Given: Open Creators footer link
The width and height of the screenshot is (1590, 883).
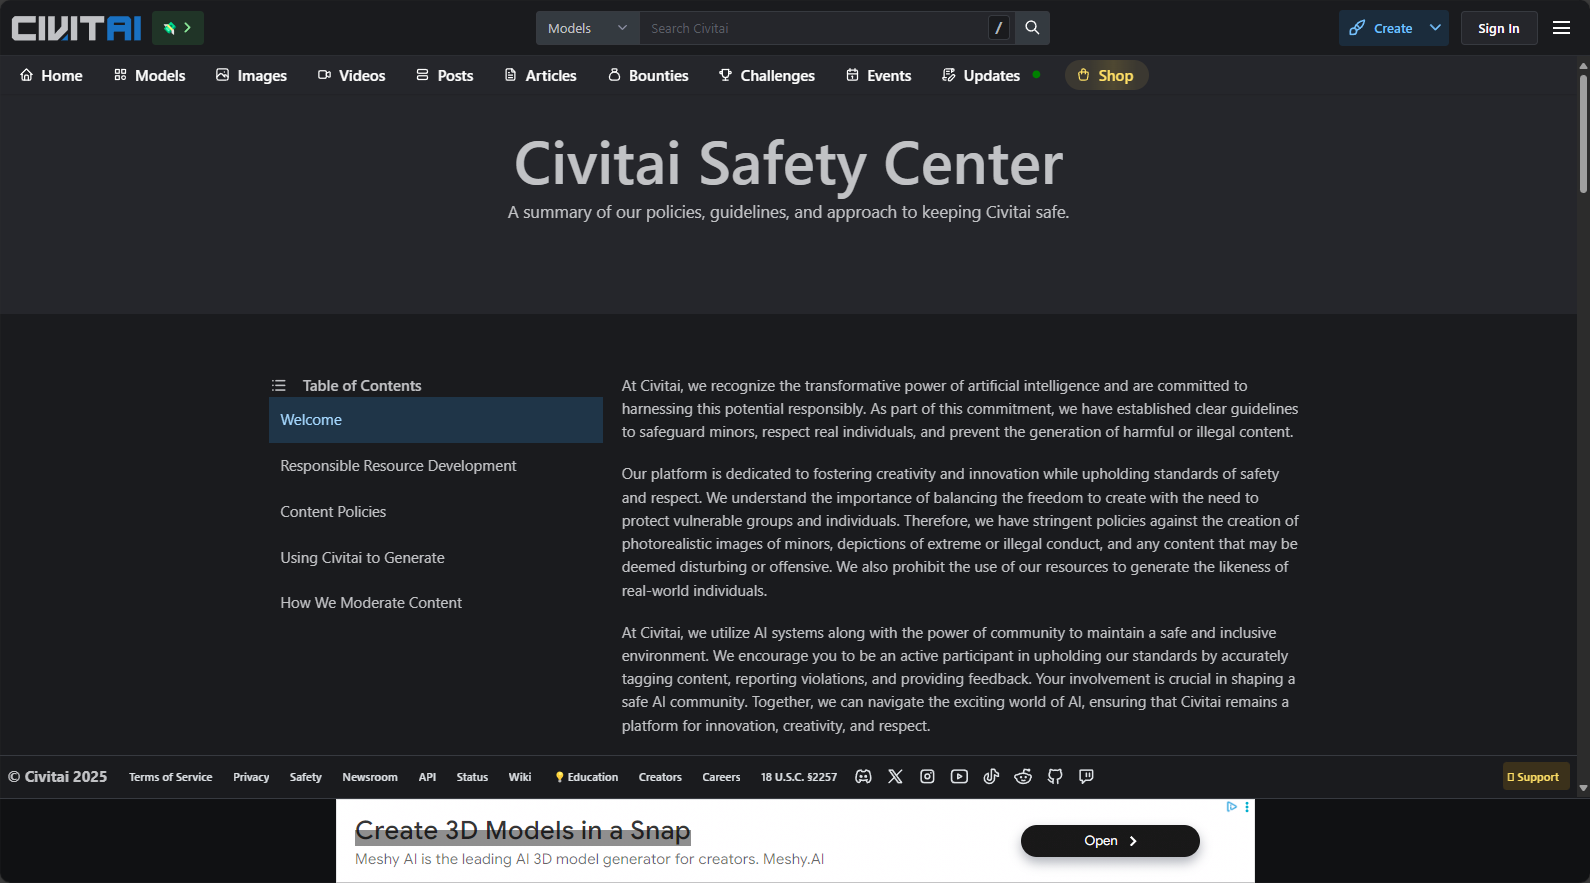Looking at the screenshot, I should point(660,777).
